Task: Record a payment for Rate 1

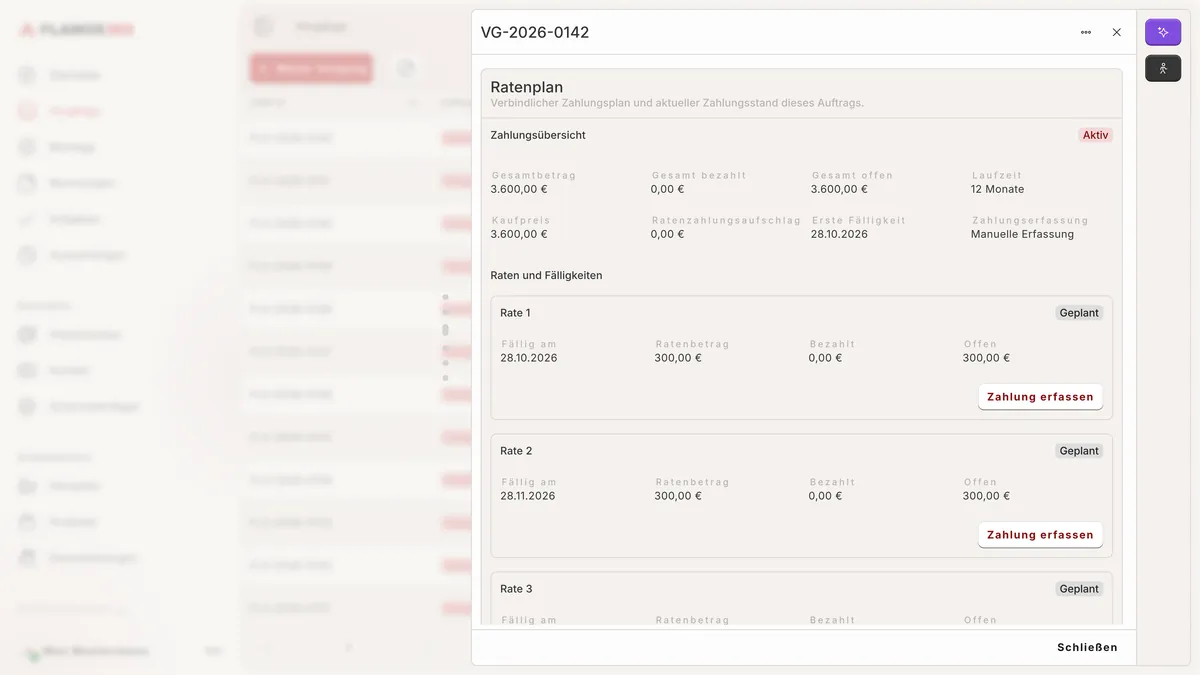Action: coord(1040,397)
